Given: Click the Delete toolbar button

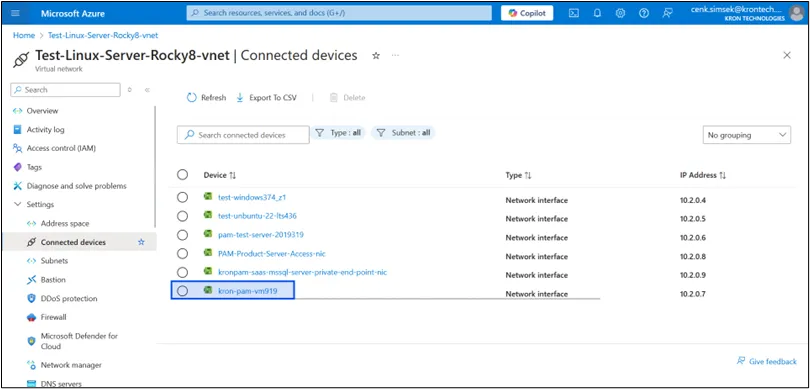Looking at the screenshot, I should [x=348, y=98].
